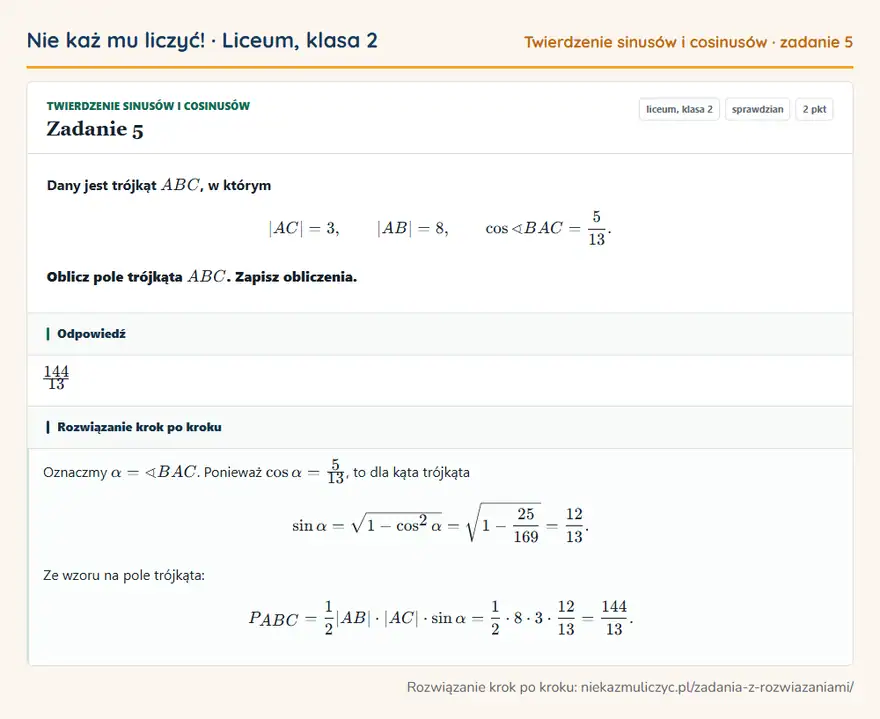Click the 'Rozwiązanie krok po kroku' section heading
The height and width of the screenshot is (719, 880).
139,427
